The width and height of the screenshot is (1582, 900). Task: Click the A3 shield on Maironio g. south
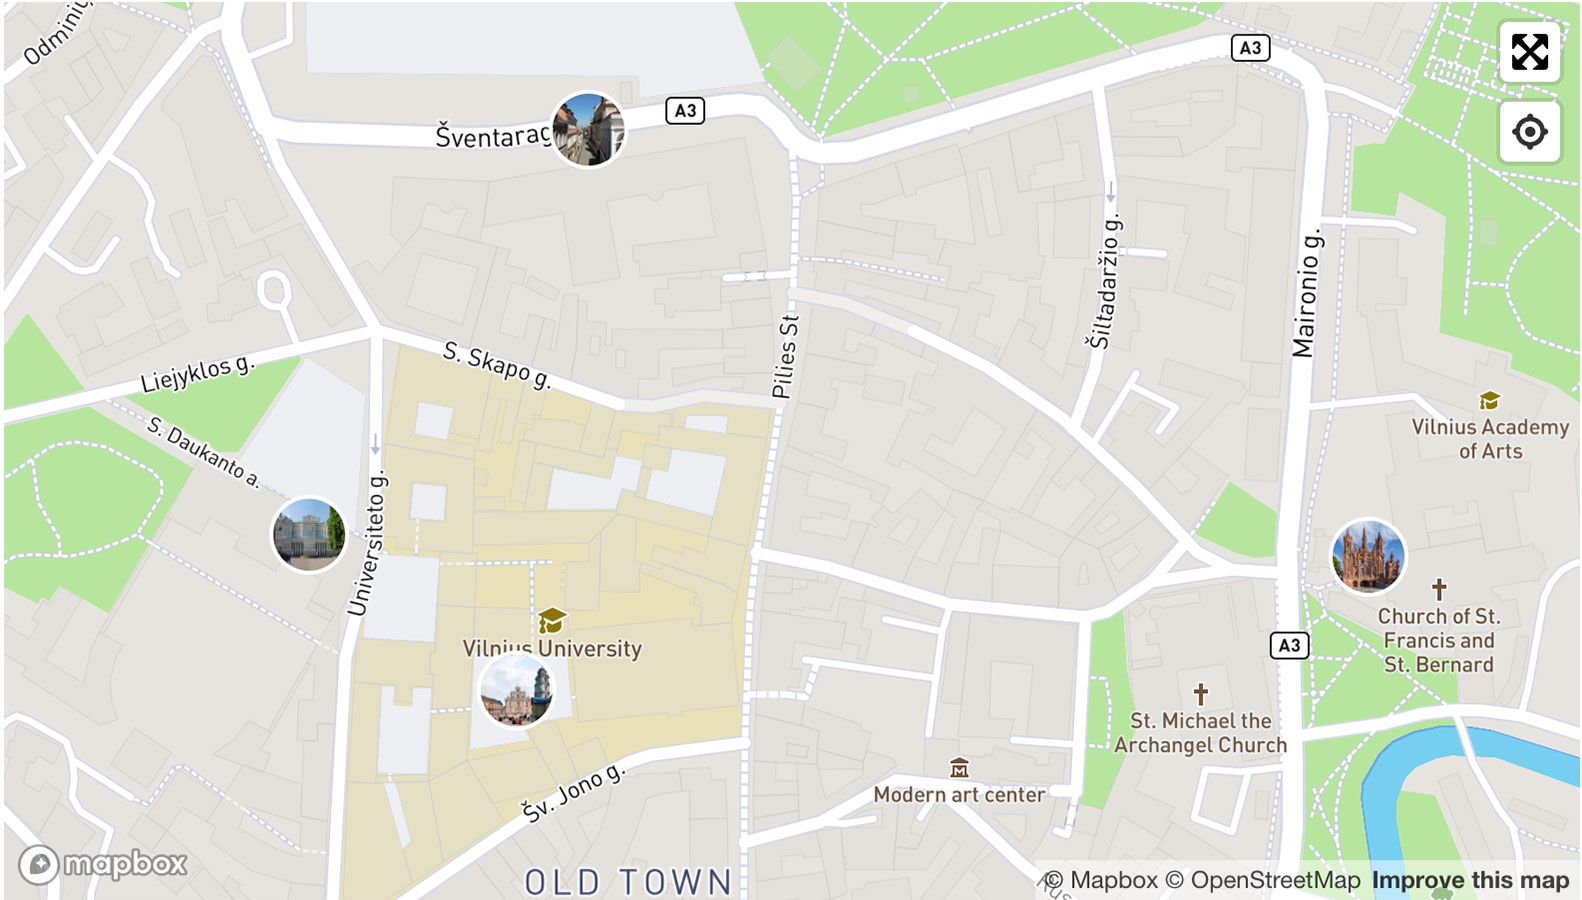pos(1290,645)
